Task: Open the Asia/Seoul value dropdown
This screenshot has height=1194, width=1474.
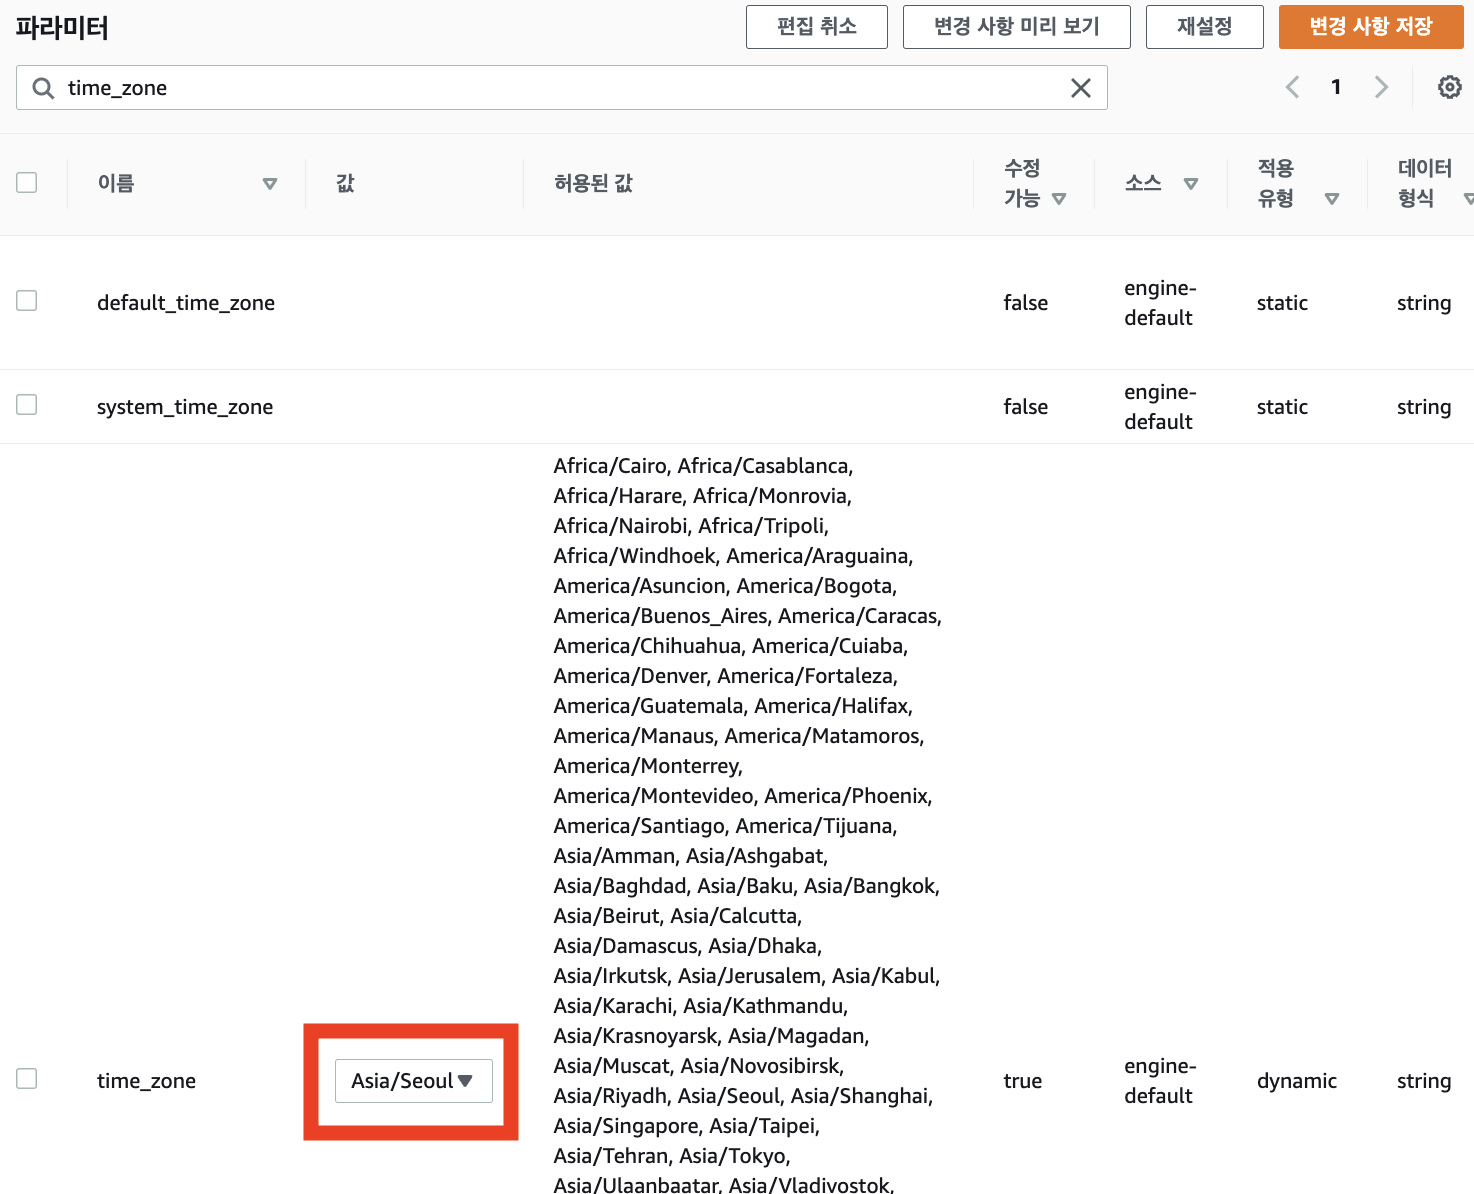Action: (413, 1081)
